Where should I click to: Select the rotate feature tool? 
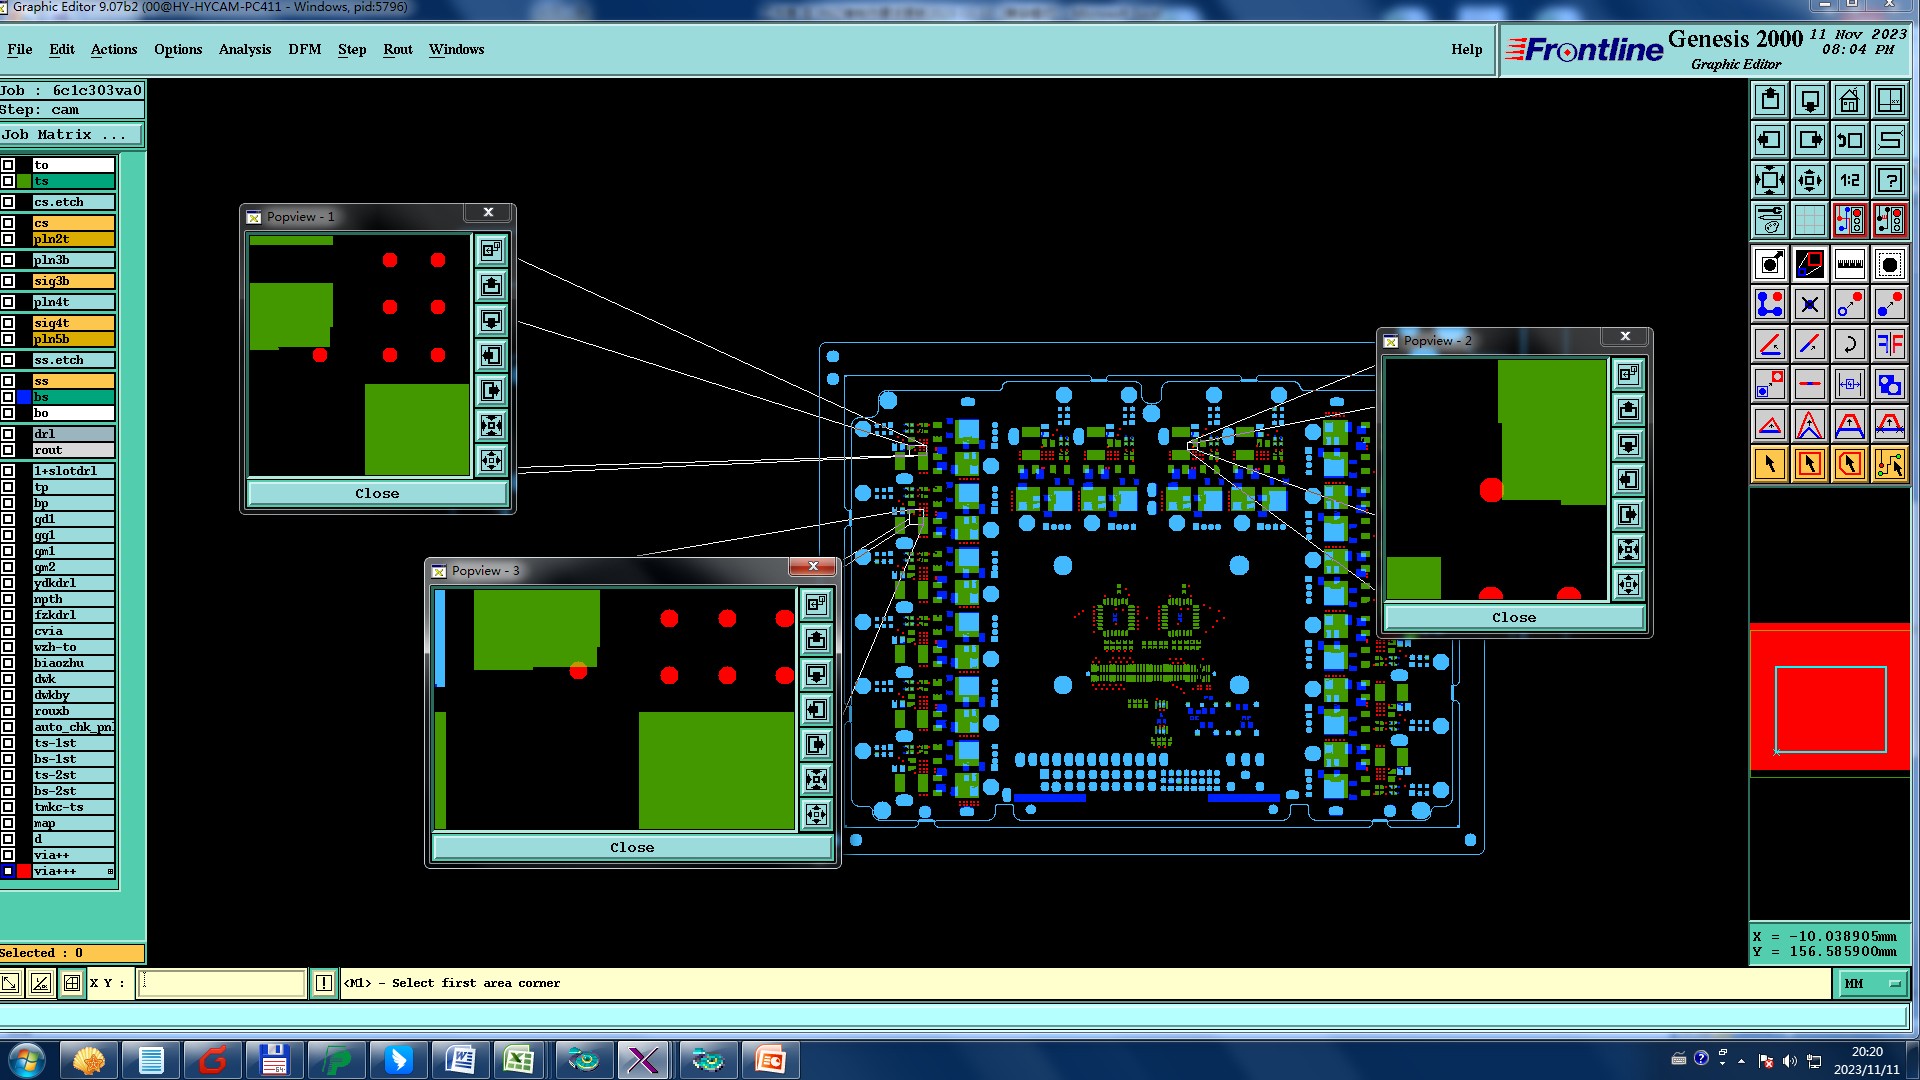click(1849, 345)
